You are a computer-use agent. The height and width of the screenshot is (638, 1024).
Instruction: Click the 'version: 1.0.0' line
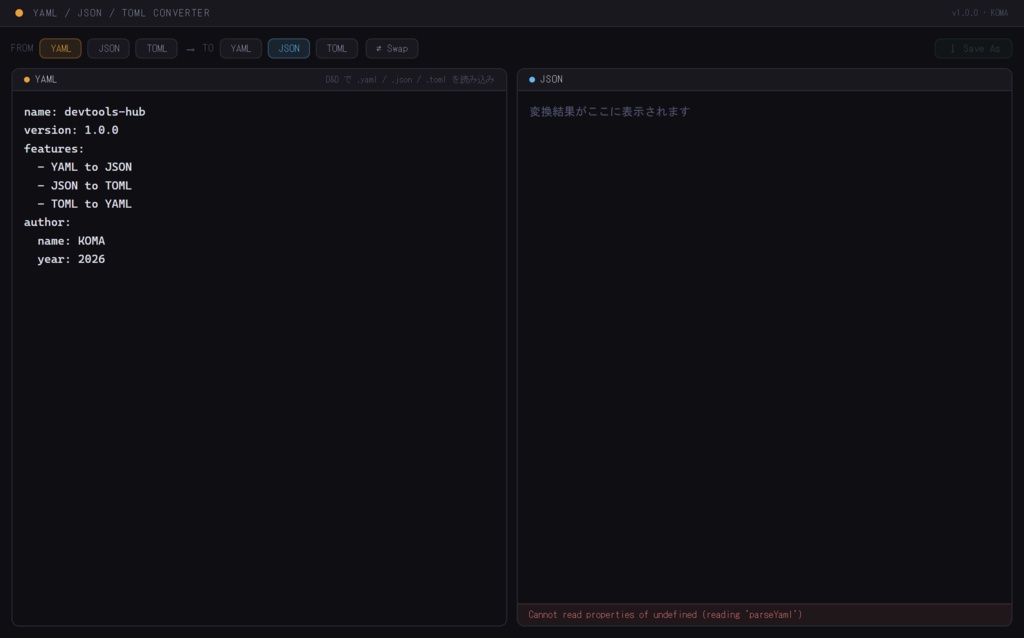pos(71,130)
